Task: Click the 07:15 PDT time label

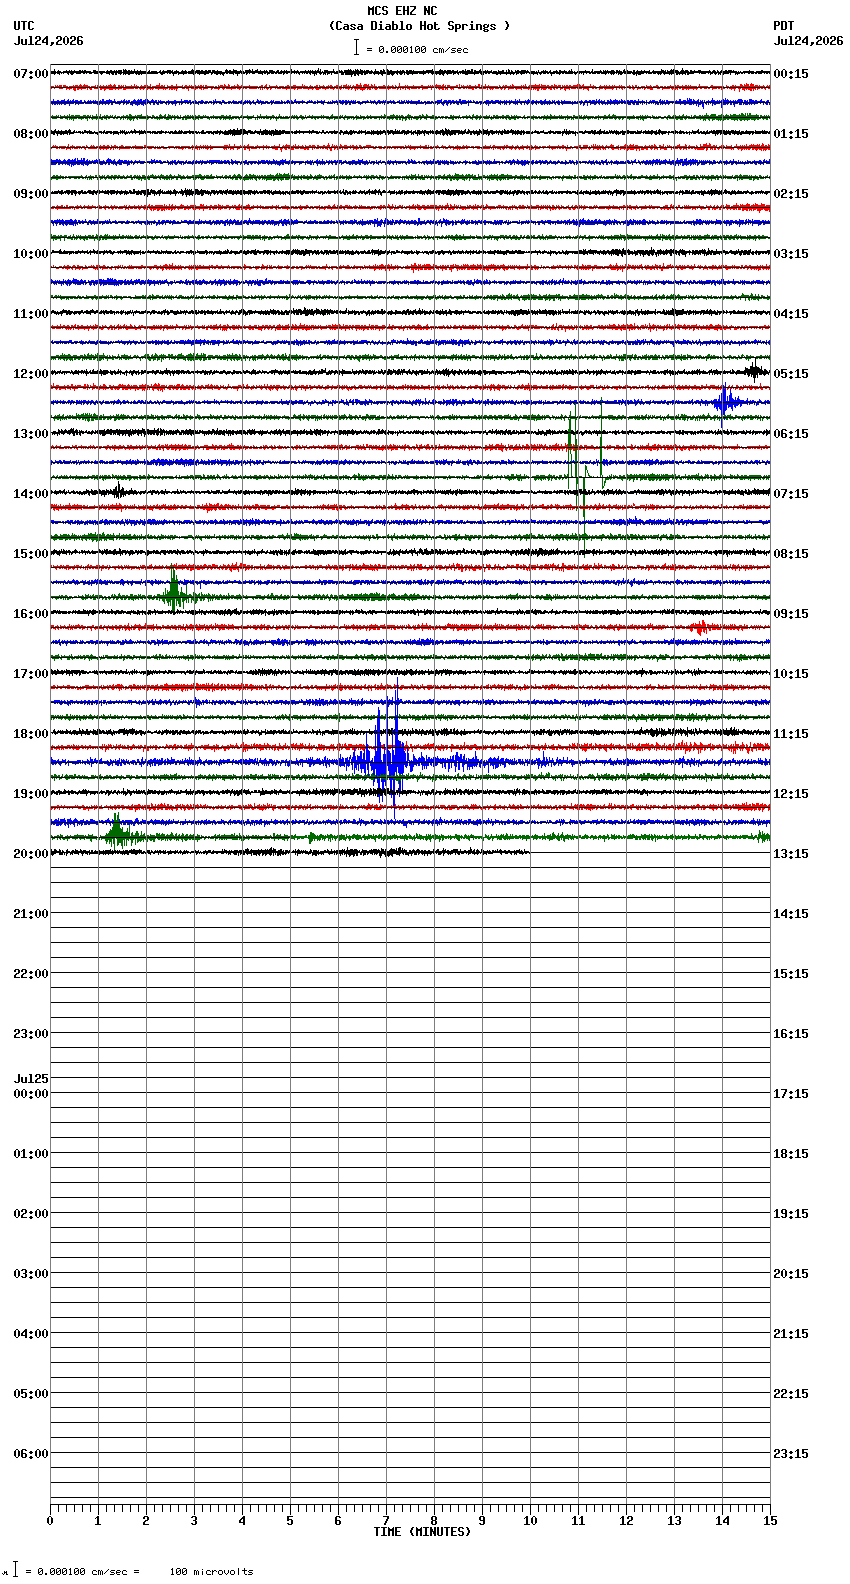Action: point(791,494)
